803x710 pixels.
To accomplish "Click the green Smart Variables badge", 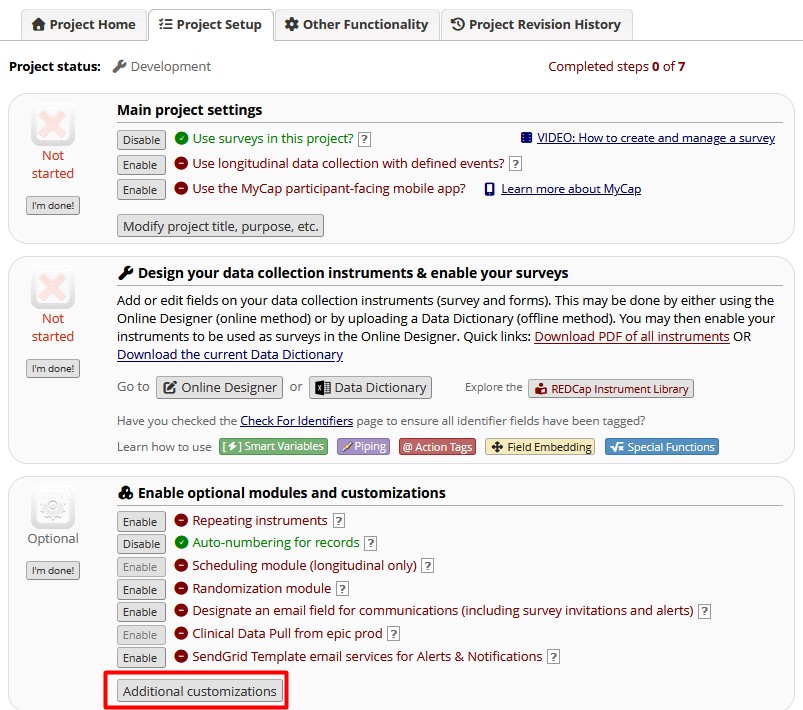I will coord(273,447).
